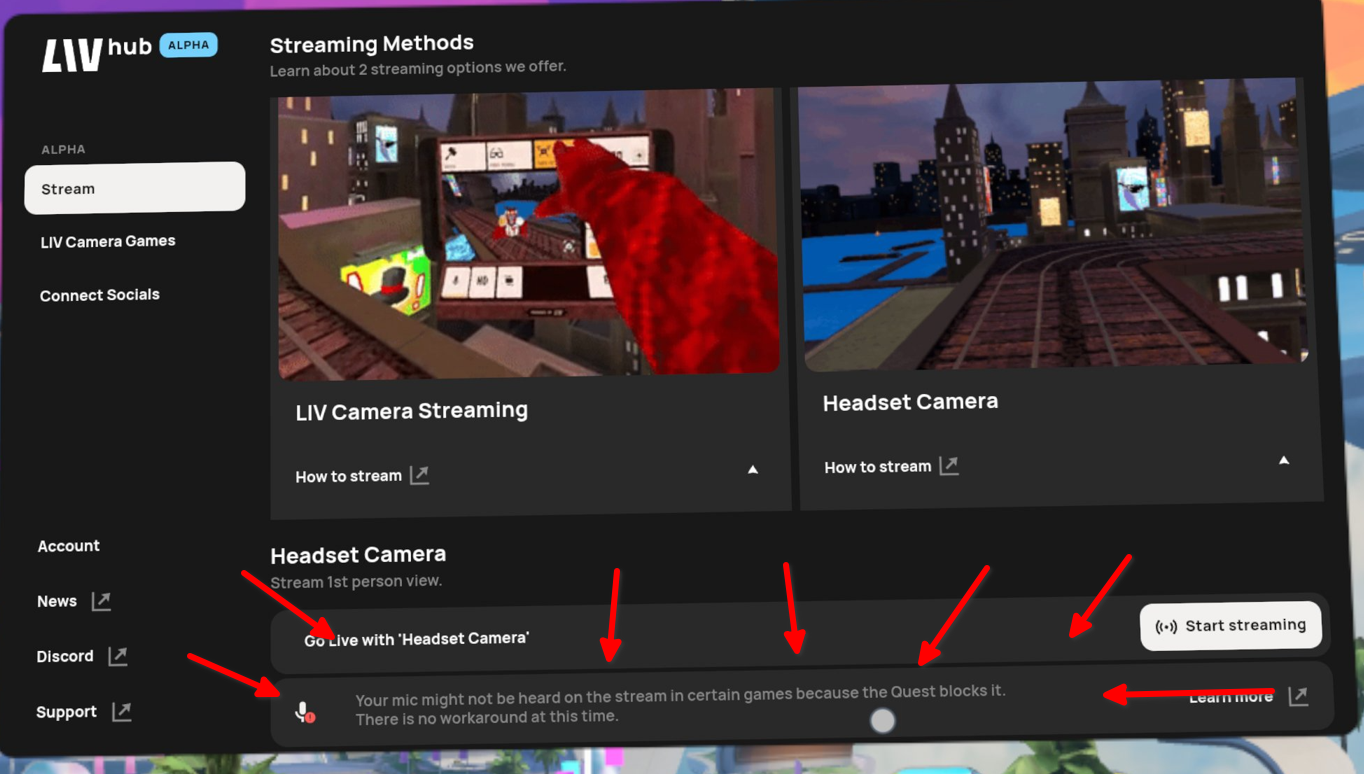Open the Stream section in sidebar
The height and width of the screenshot is (774, 1364).
click(x=135, y=188)
